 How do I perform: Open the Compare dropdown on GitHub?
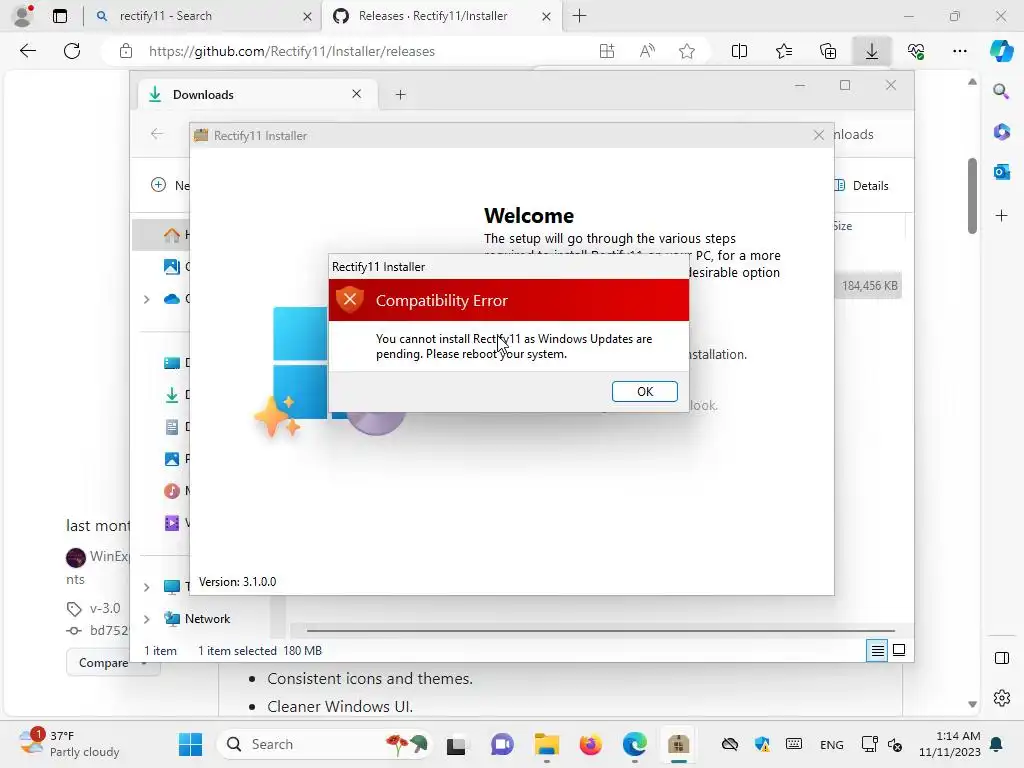(x=112, y=662)
